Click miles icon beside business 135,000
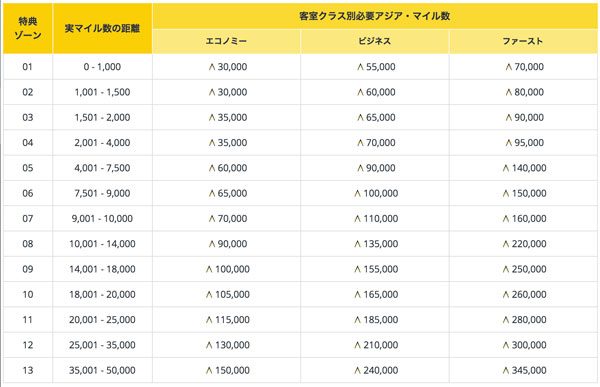The image size is (600, 387). pos(358,244)
